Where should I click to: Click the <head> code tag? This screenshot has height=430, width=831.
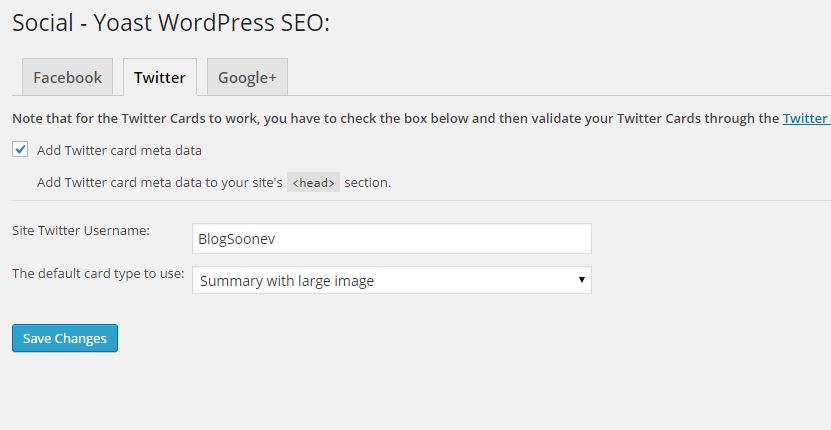(x=313, y=182)
